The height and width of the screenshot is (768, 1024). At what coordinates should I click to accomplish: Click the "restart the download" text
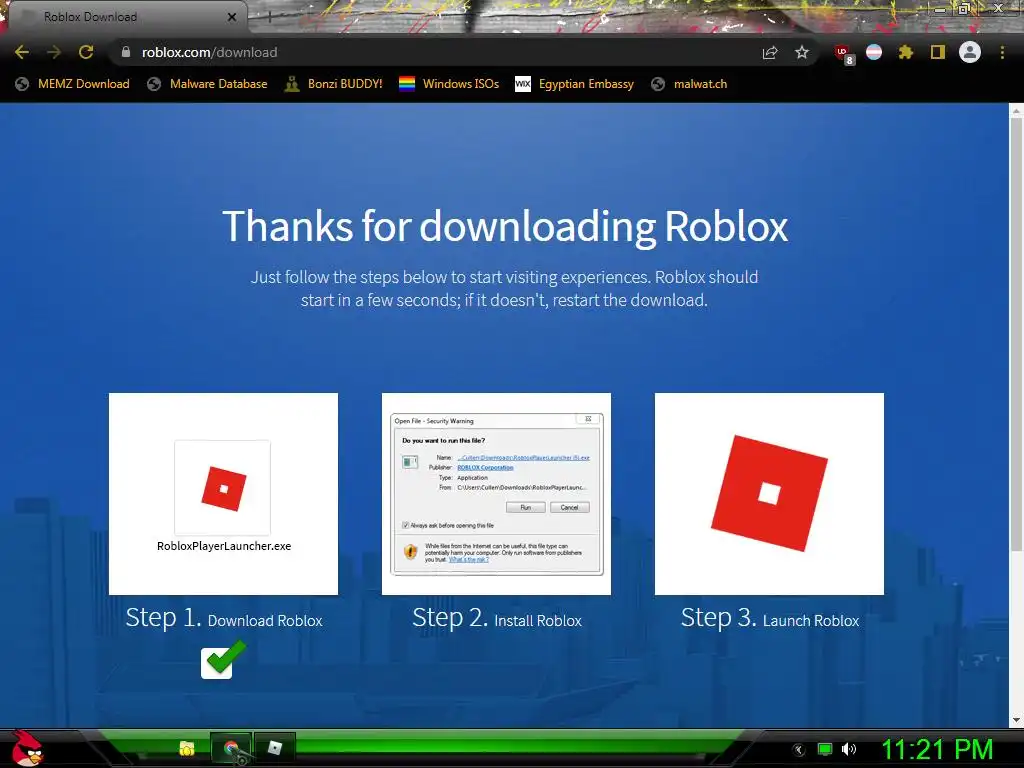point(629,300)
